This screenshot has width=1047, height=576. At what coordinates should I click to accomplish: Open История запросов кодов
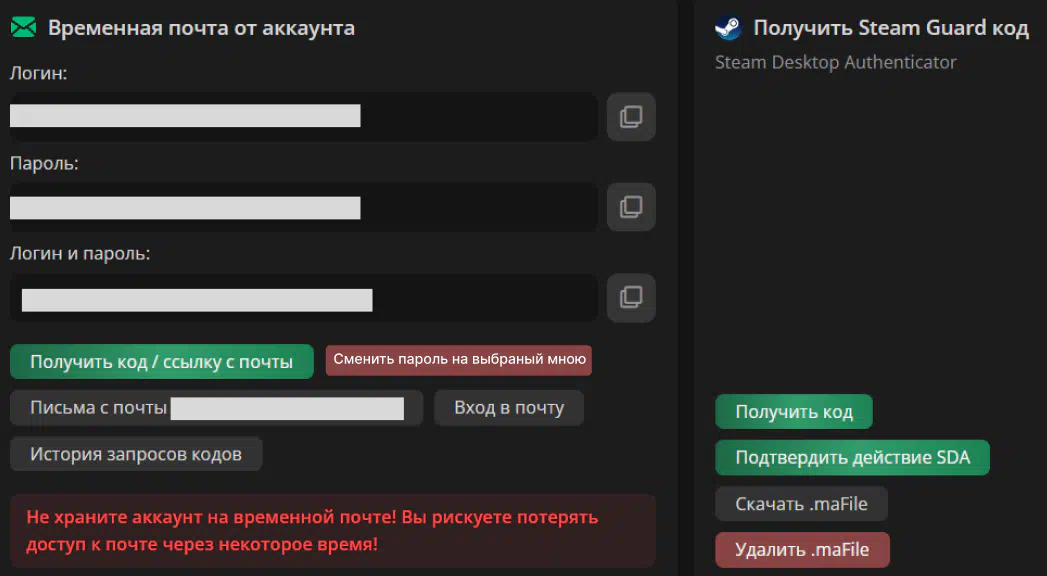coord(136,454)
